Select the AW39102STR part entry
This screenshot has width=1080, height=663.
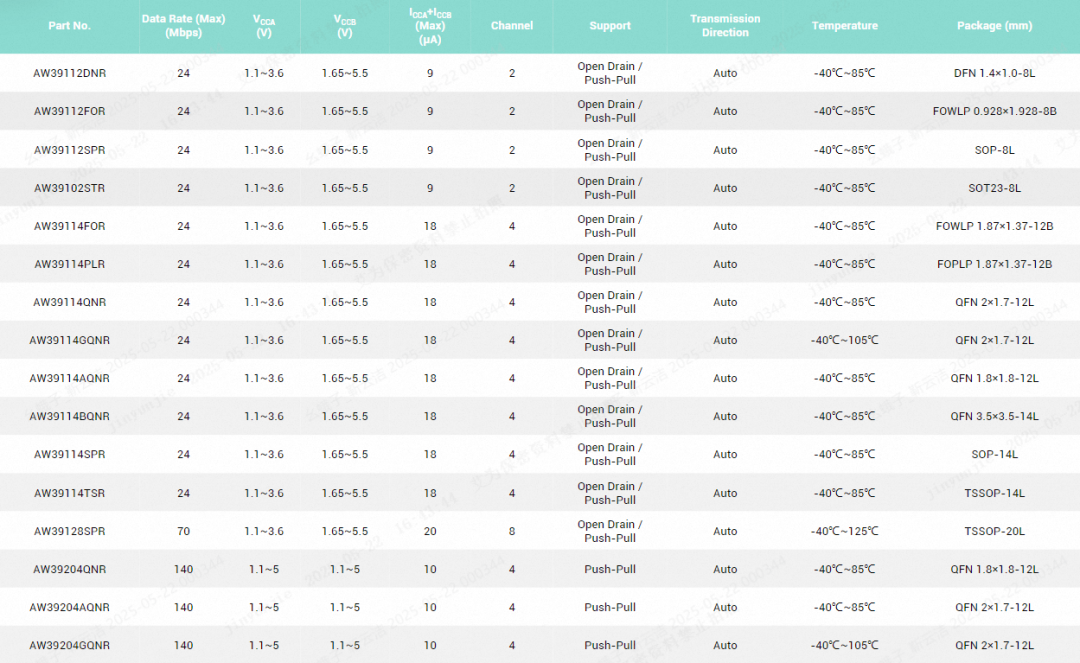(69, 188)
